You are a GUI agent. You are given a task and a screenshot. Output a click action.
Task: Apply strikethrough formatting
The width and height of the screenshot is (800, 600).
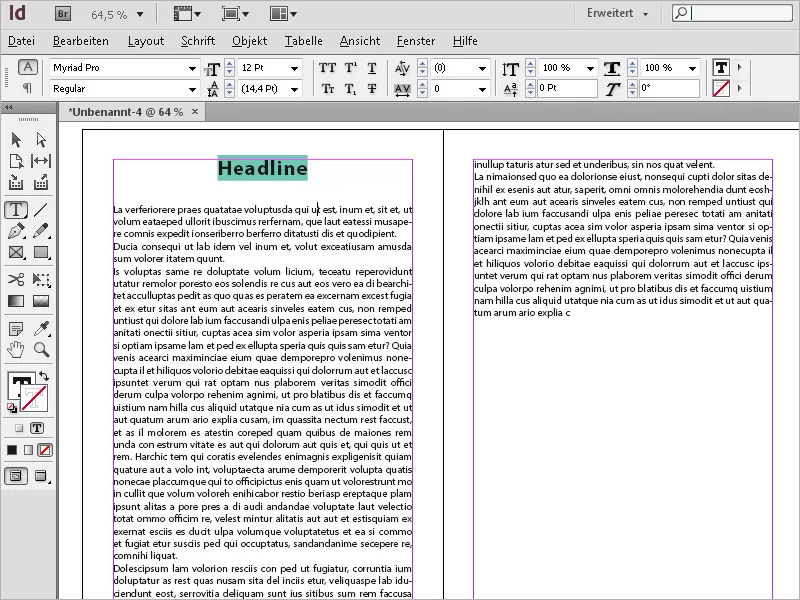point(371,89)
